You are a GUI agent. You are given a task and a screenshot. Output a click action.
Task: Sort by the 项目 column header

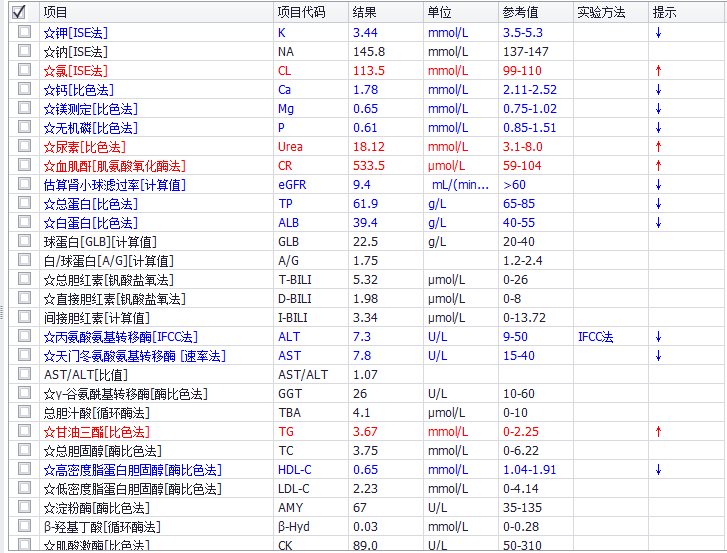click(56, 13)
